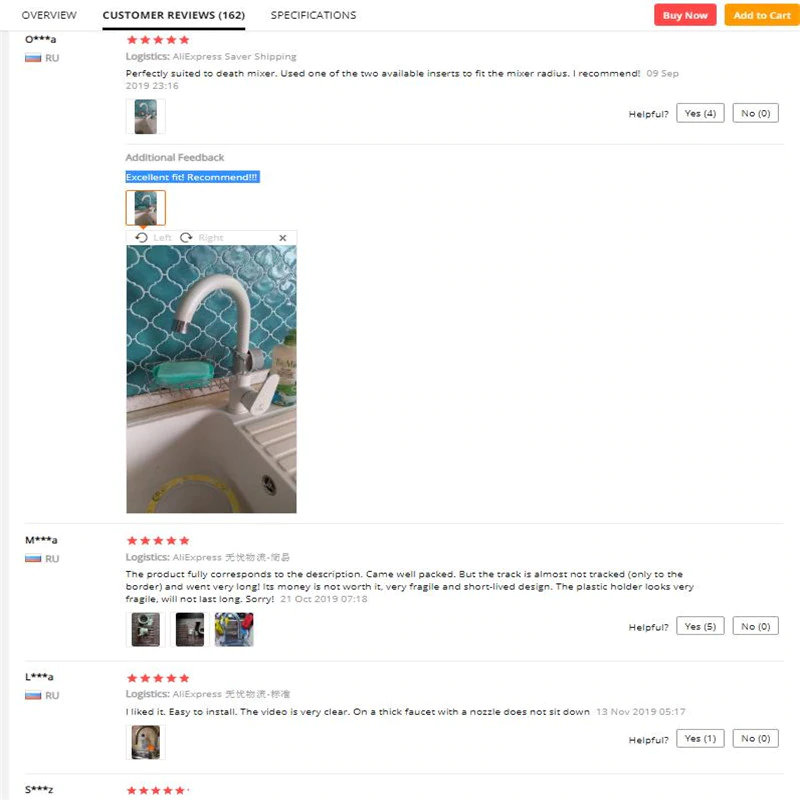Rotate the review photo left
This screenshot has width=800, height=800.
(x=153, y=238)
